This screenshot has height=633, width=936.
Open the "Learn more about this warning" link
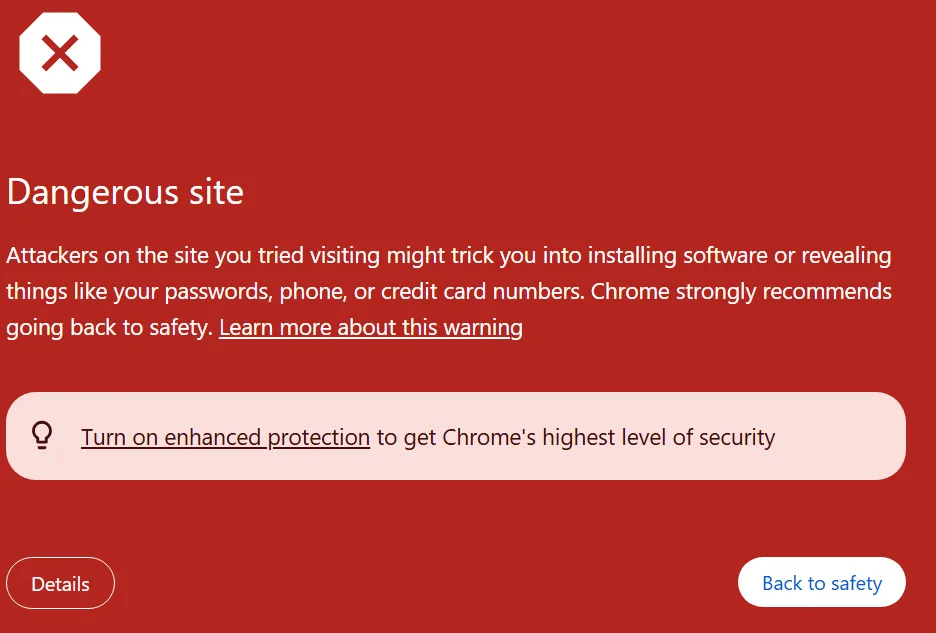(370, 327)
